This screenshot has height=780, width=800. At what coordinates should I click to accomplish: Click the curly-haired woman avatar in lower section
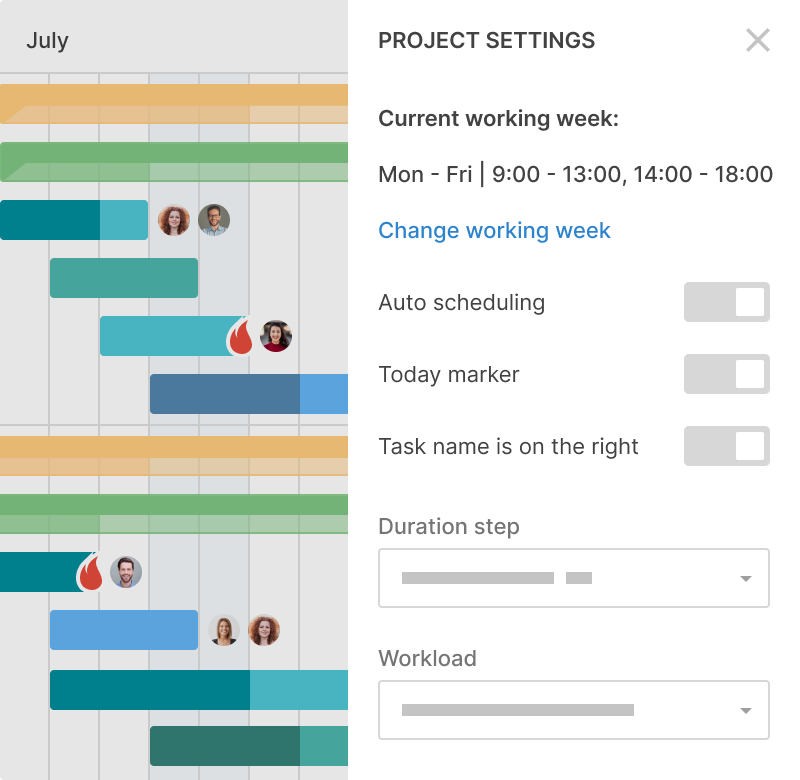coord(264,630)
